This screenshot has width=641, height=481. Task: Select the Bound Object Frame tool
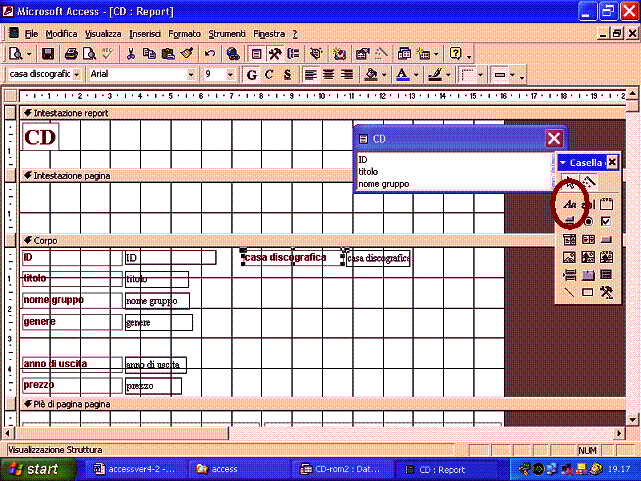tap(607, 257)
